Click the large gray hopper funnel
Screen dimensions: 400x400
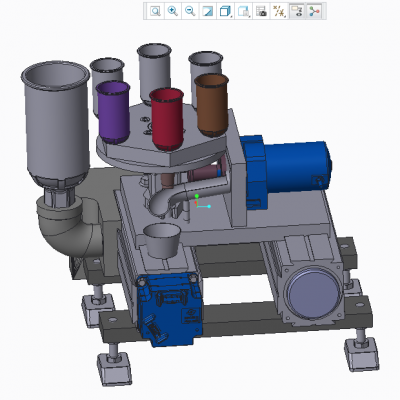[x=55, y=123]
